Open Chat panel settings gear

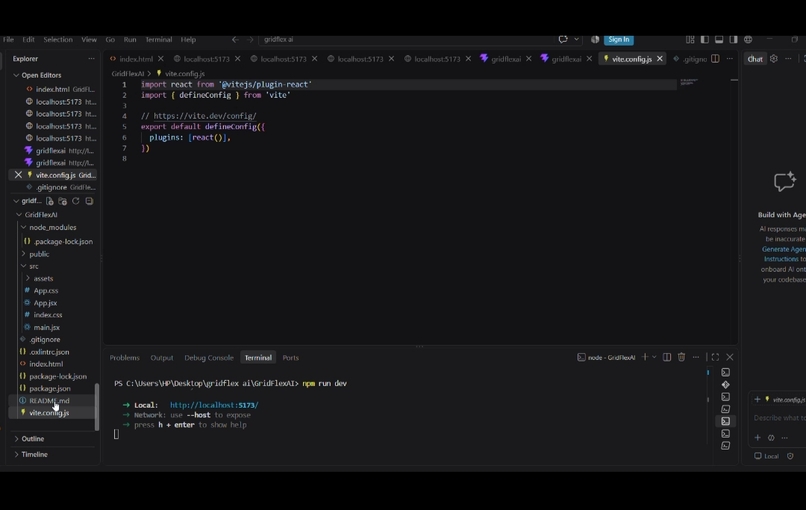pyautogui.click(x=774, y=59)
